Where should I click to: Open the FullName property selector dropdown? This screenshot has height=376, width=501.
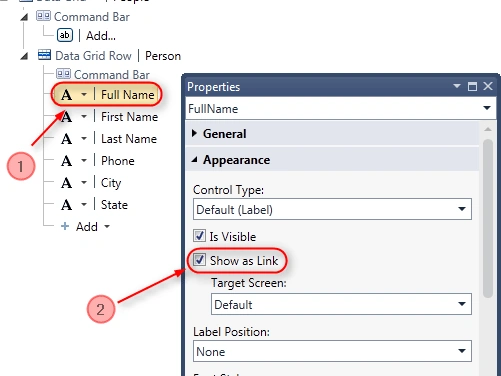(487, 108)
